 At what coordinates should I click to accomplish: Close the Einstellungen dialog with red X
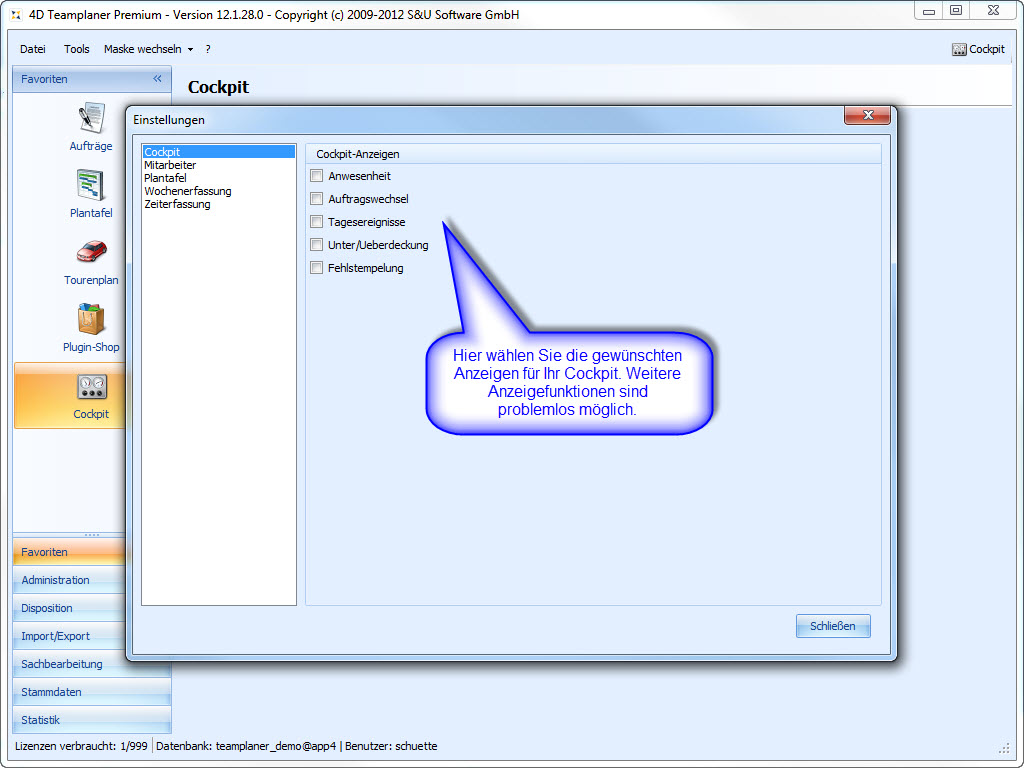[x=867, y=116]
